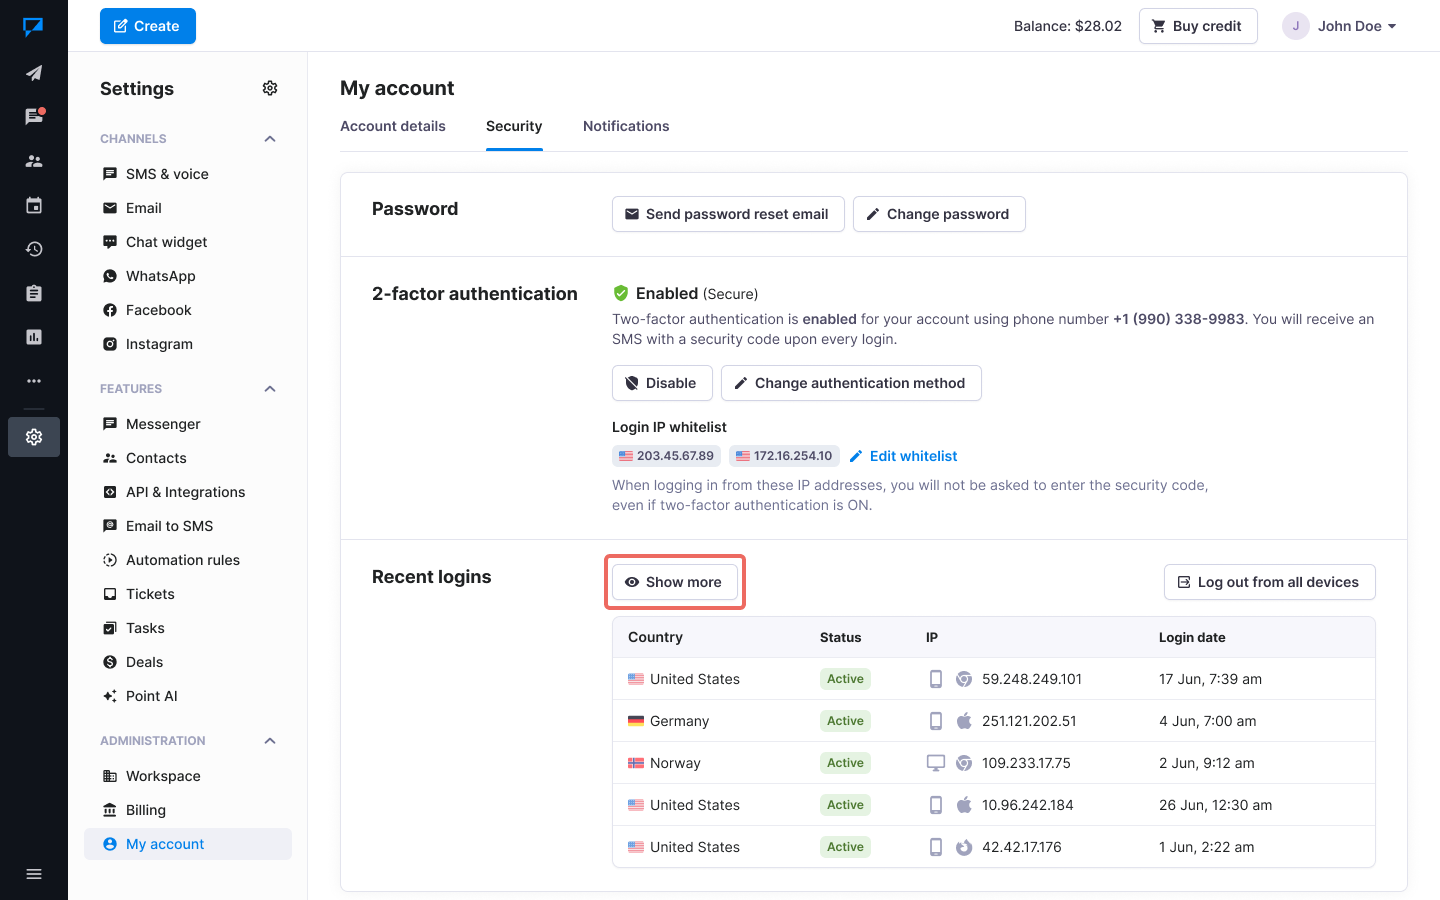Open the calendar icon in left rail
The height and width of the screenshot is (900, 1440).
(x=34, y=205)
